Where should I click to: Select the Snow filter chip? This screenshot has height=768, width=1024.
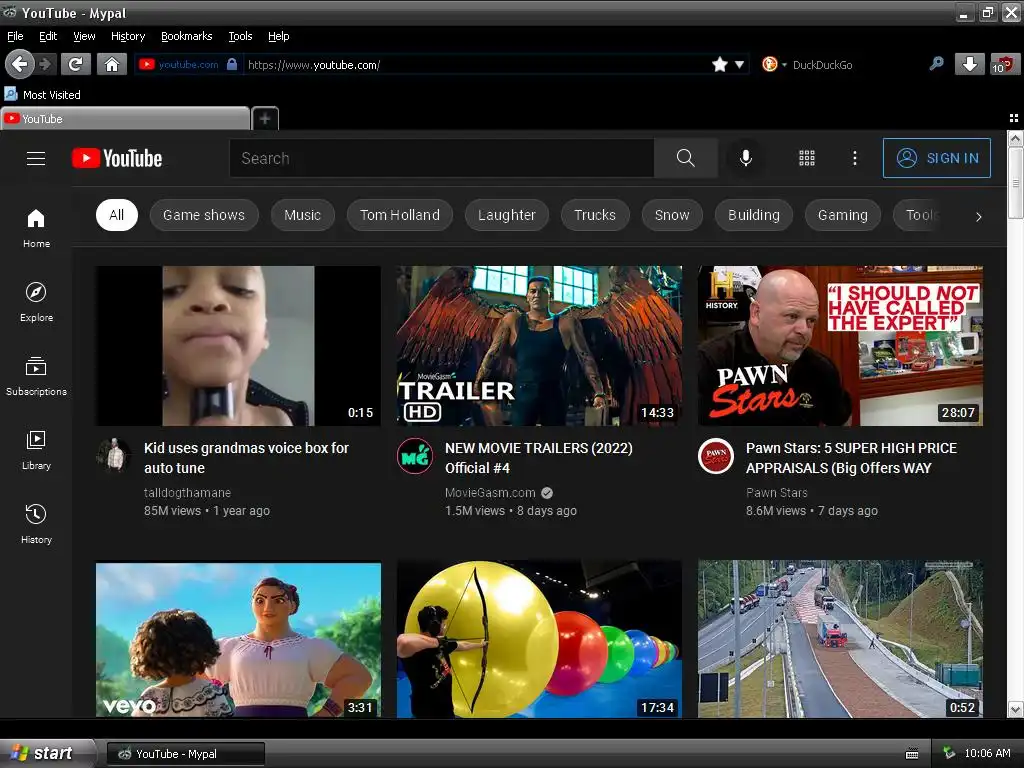point(672,215)
